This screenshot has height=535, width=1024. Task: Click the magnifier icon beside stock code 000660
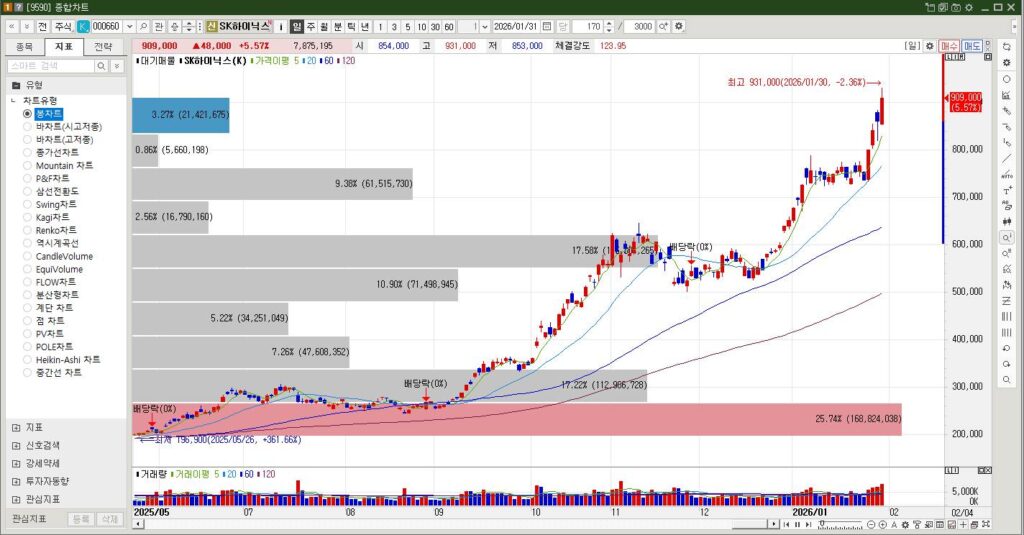click(x=144, y=26)
